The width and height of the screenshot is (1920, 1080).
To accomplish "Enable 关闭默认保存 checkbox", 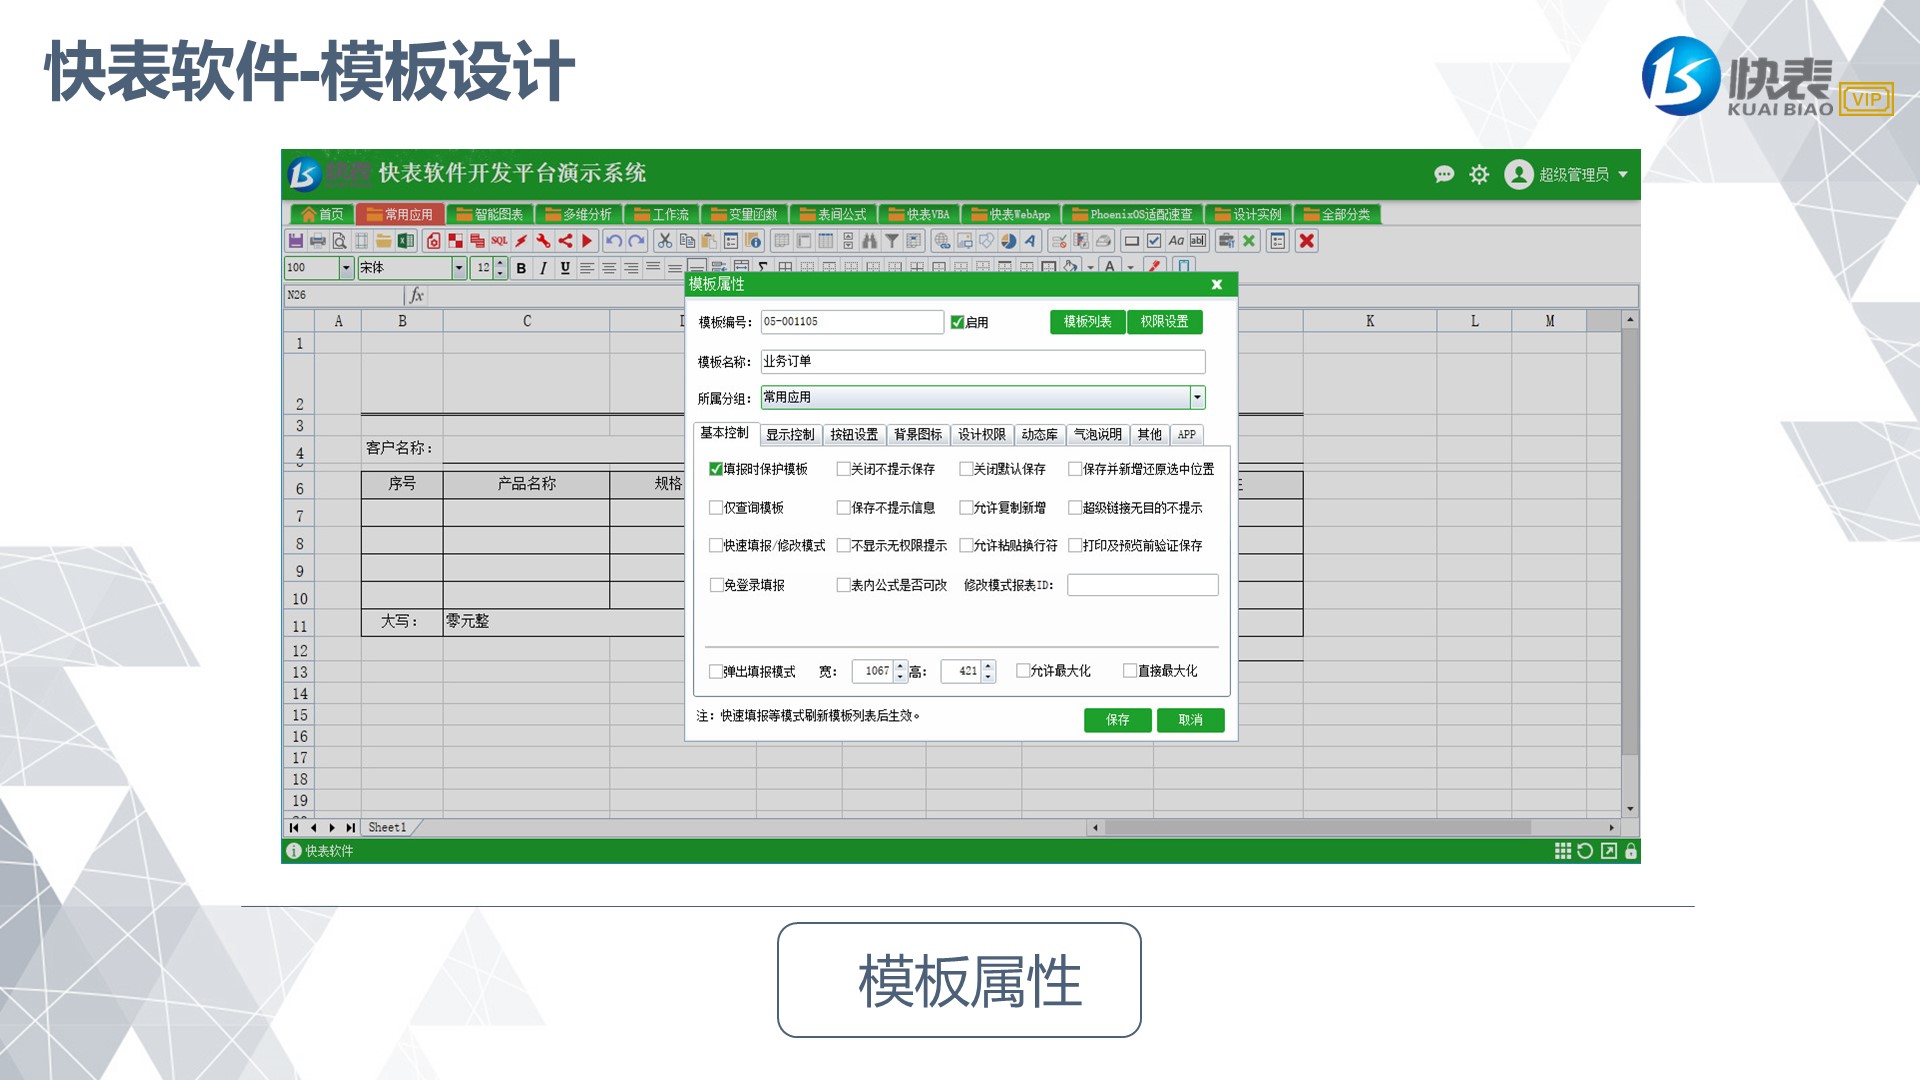I will 966,469.
